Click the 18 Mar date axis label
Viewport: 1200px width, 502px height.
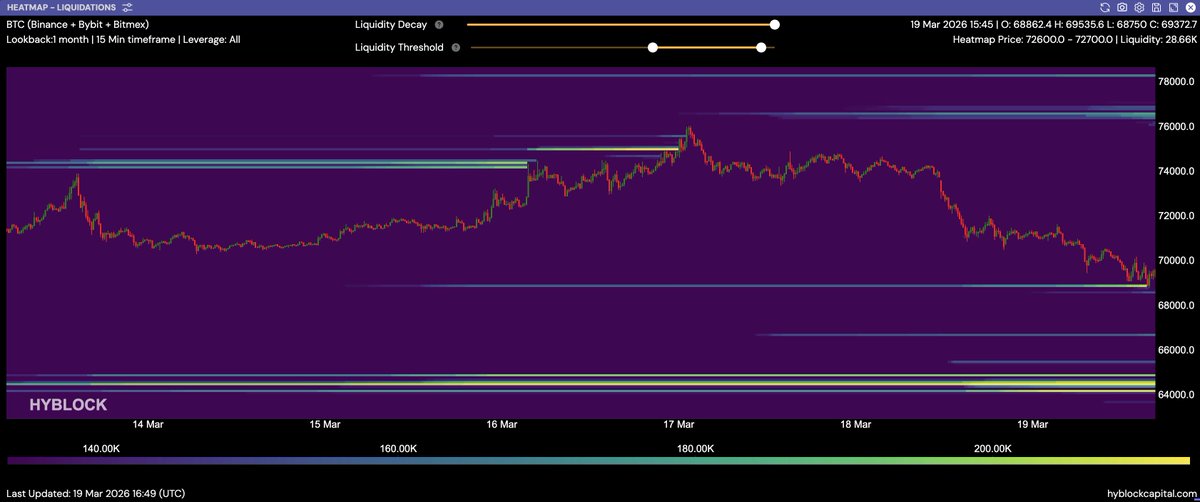(856, 425)
